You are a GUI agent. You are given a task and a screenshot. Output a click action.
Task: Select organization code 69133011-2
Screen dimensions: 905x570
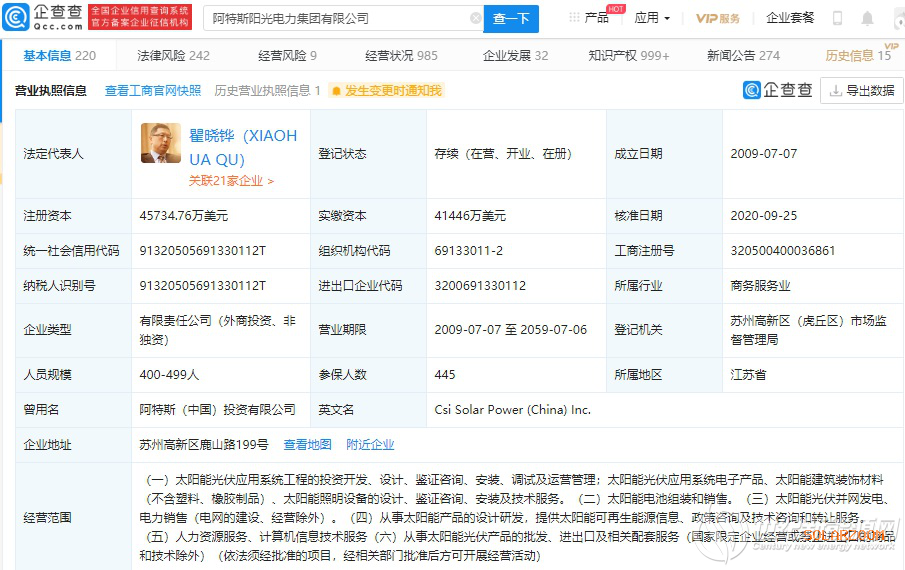pyautogui.click(x=469, y=250)
